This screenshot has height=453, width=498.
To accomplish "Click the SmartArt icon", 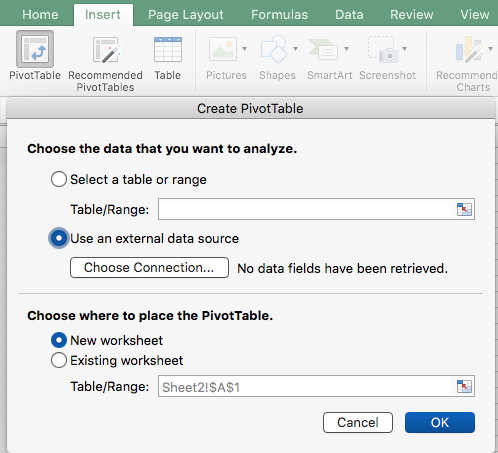I will point(323,49).
